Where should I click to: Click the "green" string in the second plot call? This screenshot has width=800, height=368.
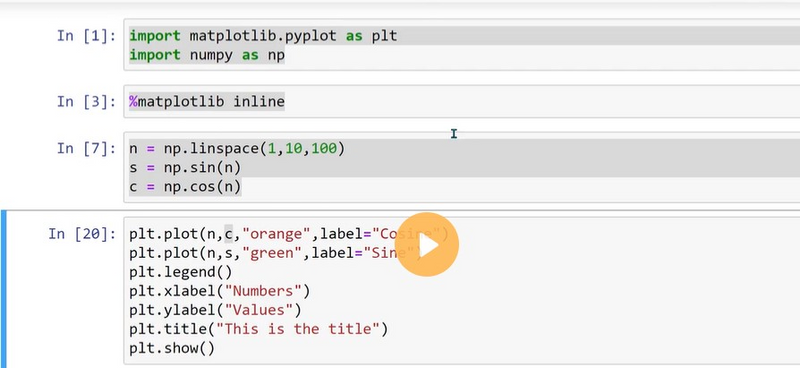click(272, 253)
